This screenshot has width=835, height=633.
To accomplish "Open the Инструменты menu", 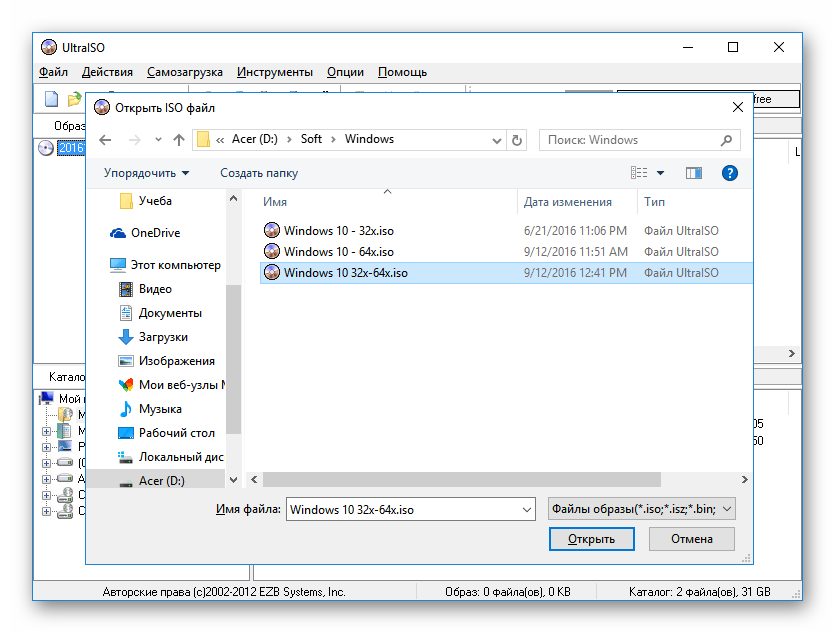I will click(274, 72).
